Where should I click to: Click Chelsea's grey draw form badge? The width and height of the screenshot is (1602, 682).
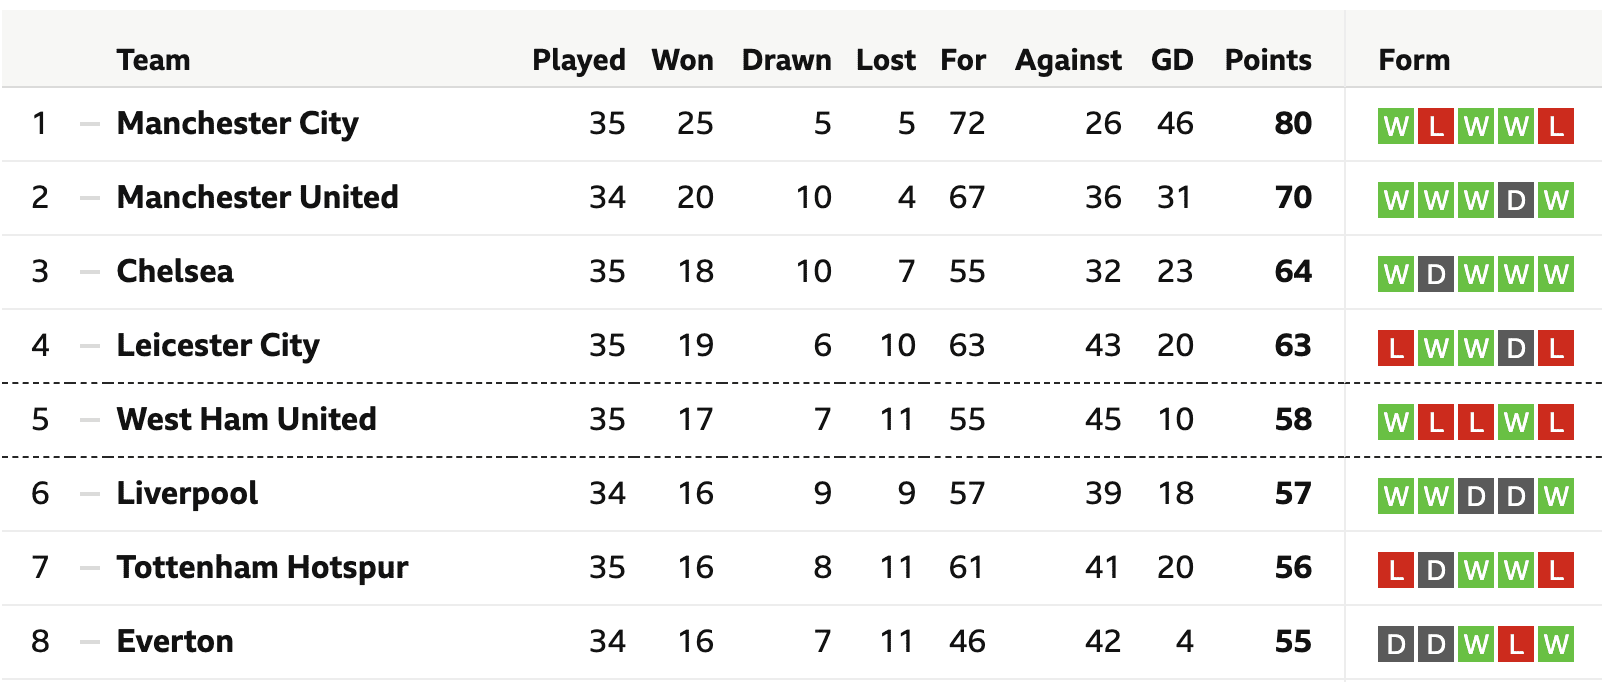pyautogui.click(x=1435, y=274)
